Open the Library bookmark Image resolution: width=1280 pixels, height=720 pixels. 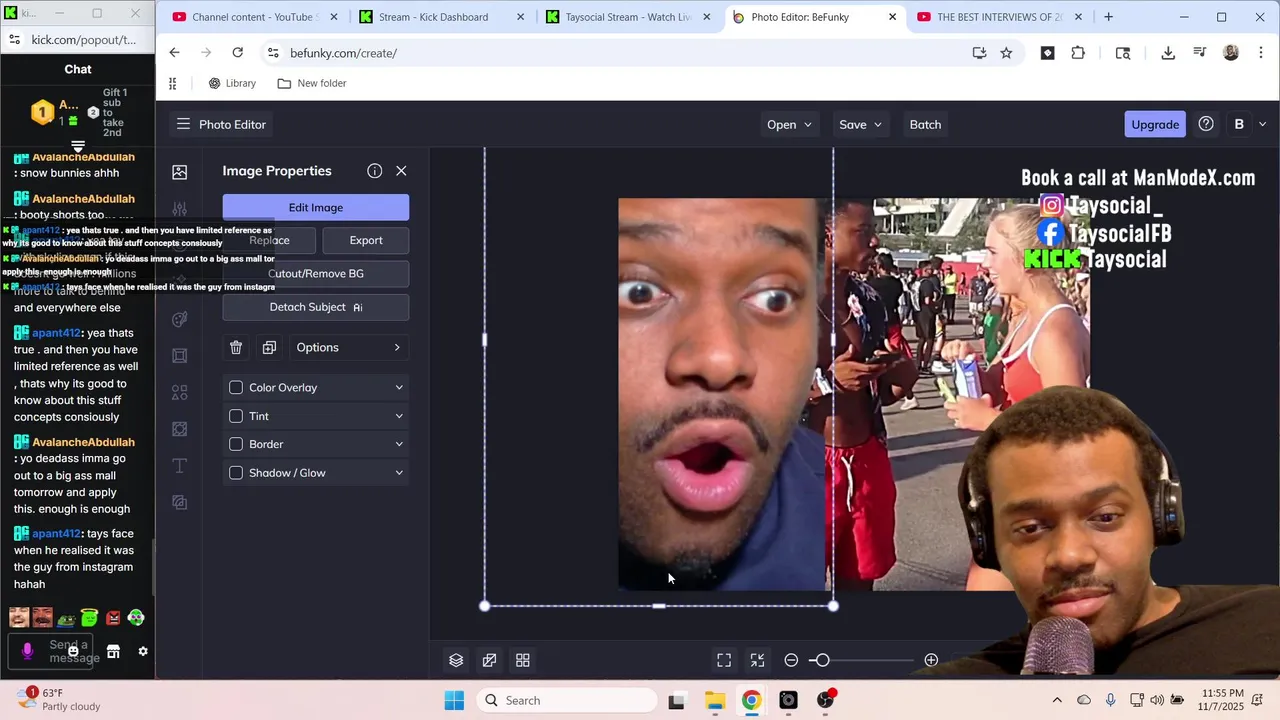click(232, 83)
